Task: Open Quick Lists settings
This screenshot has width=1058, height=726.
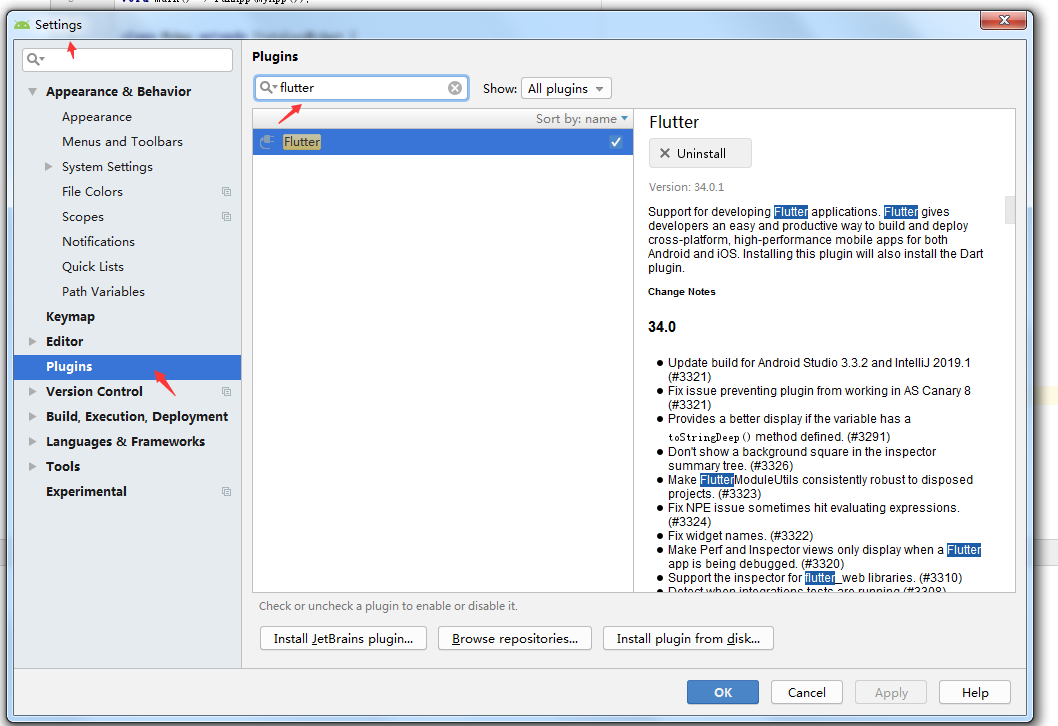Action: [x=93, y=267]
